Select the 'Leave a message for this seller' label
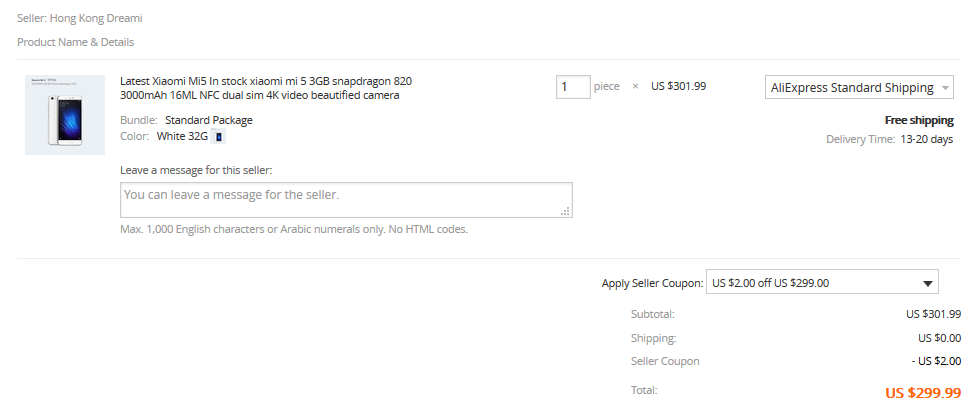This screenshot has height=417, width=974. pyautogui.click(x=196, y=170)
